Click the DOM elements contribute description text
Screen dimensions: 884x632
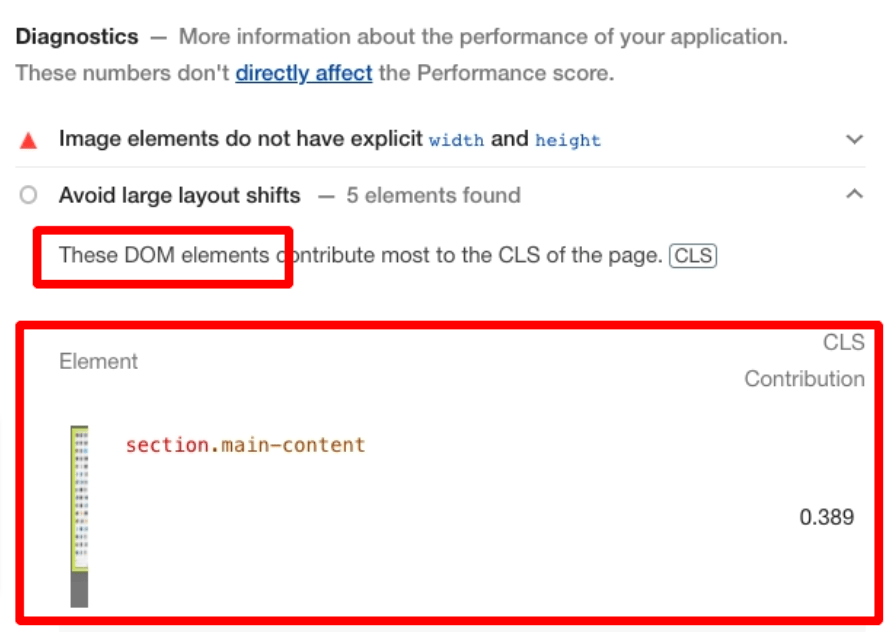361,255
